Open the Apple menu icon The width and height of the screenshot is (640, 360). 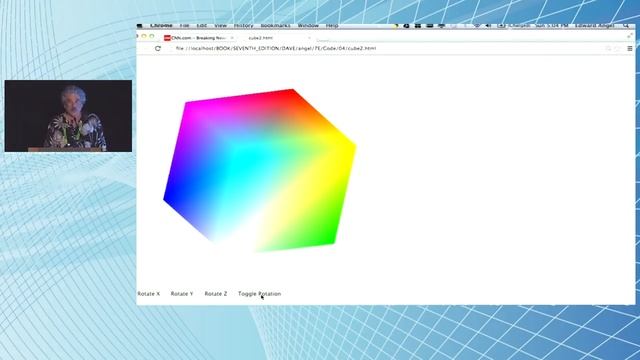(140, 25)
